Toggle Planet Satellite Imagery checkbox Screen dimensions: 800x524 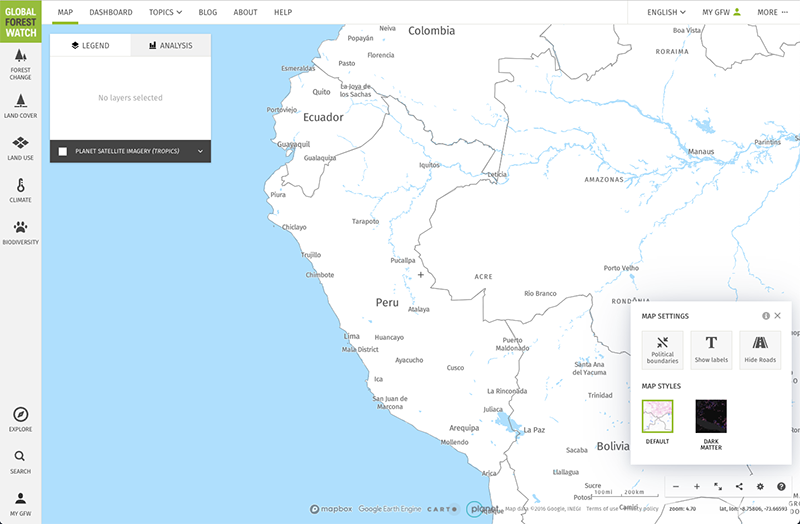pos(63,152)
